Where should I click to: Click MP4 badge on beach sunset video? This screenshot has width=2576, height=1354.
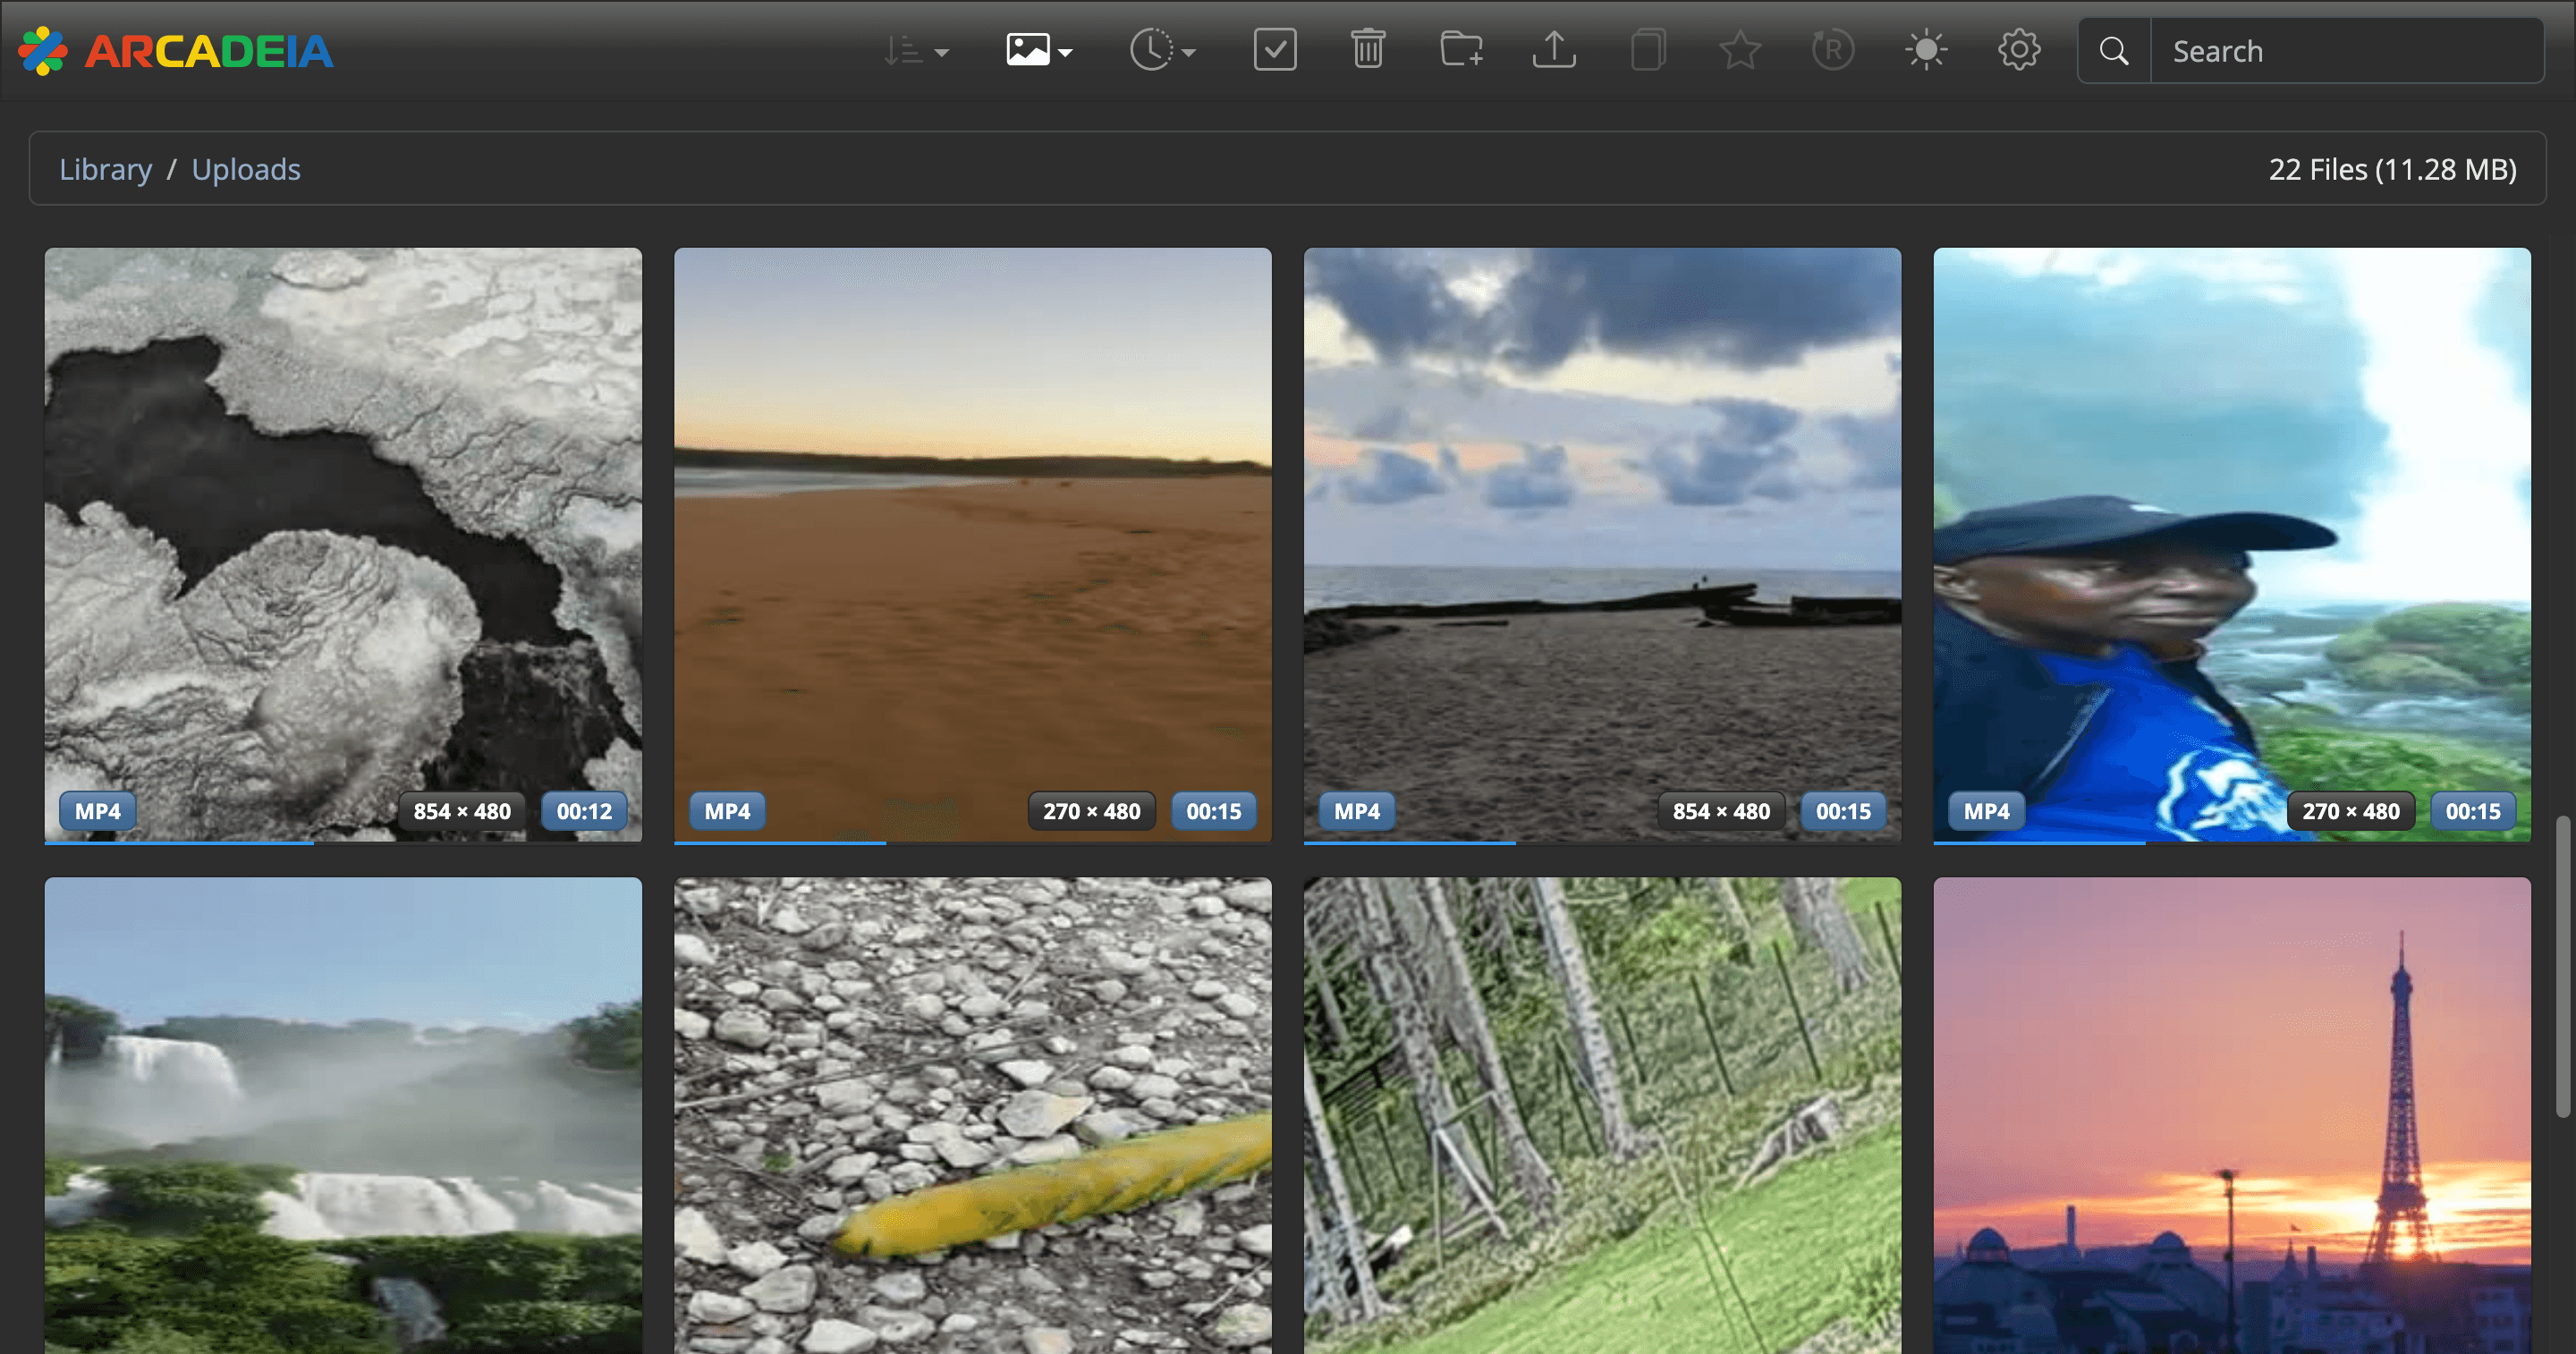(727, 811)
